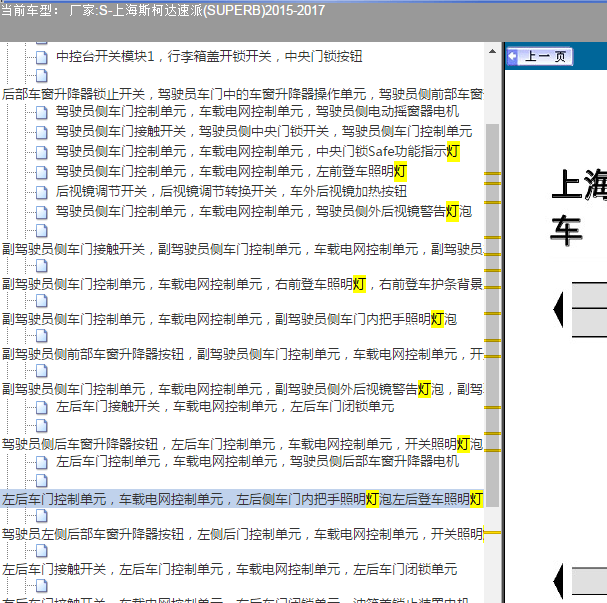Click document icon before 驾驶员侧后部车窗升降器电机 row
Image resolution: width=607 pixels, height=603 pixels.
(x=42, y=463)
